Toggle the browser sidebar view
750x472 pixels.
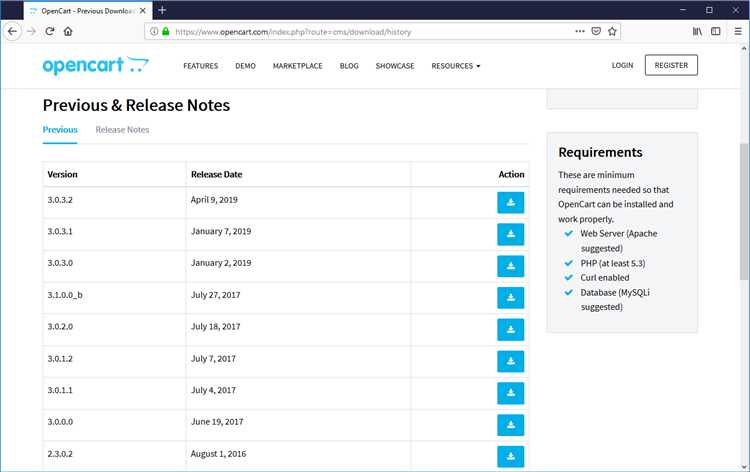(x=716, y=32)
